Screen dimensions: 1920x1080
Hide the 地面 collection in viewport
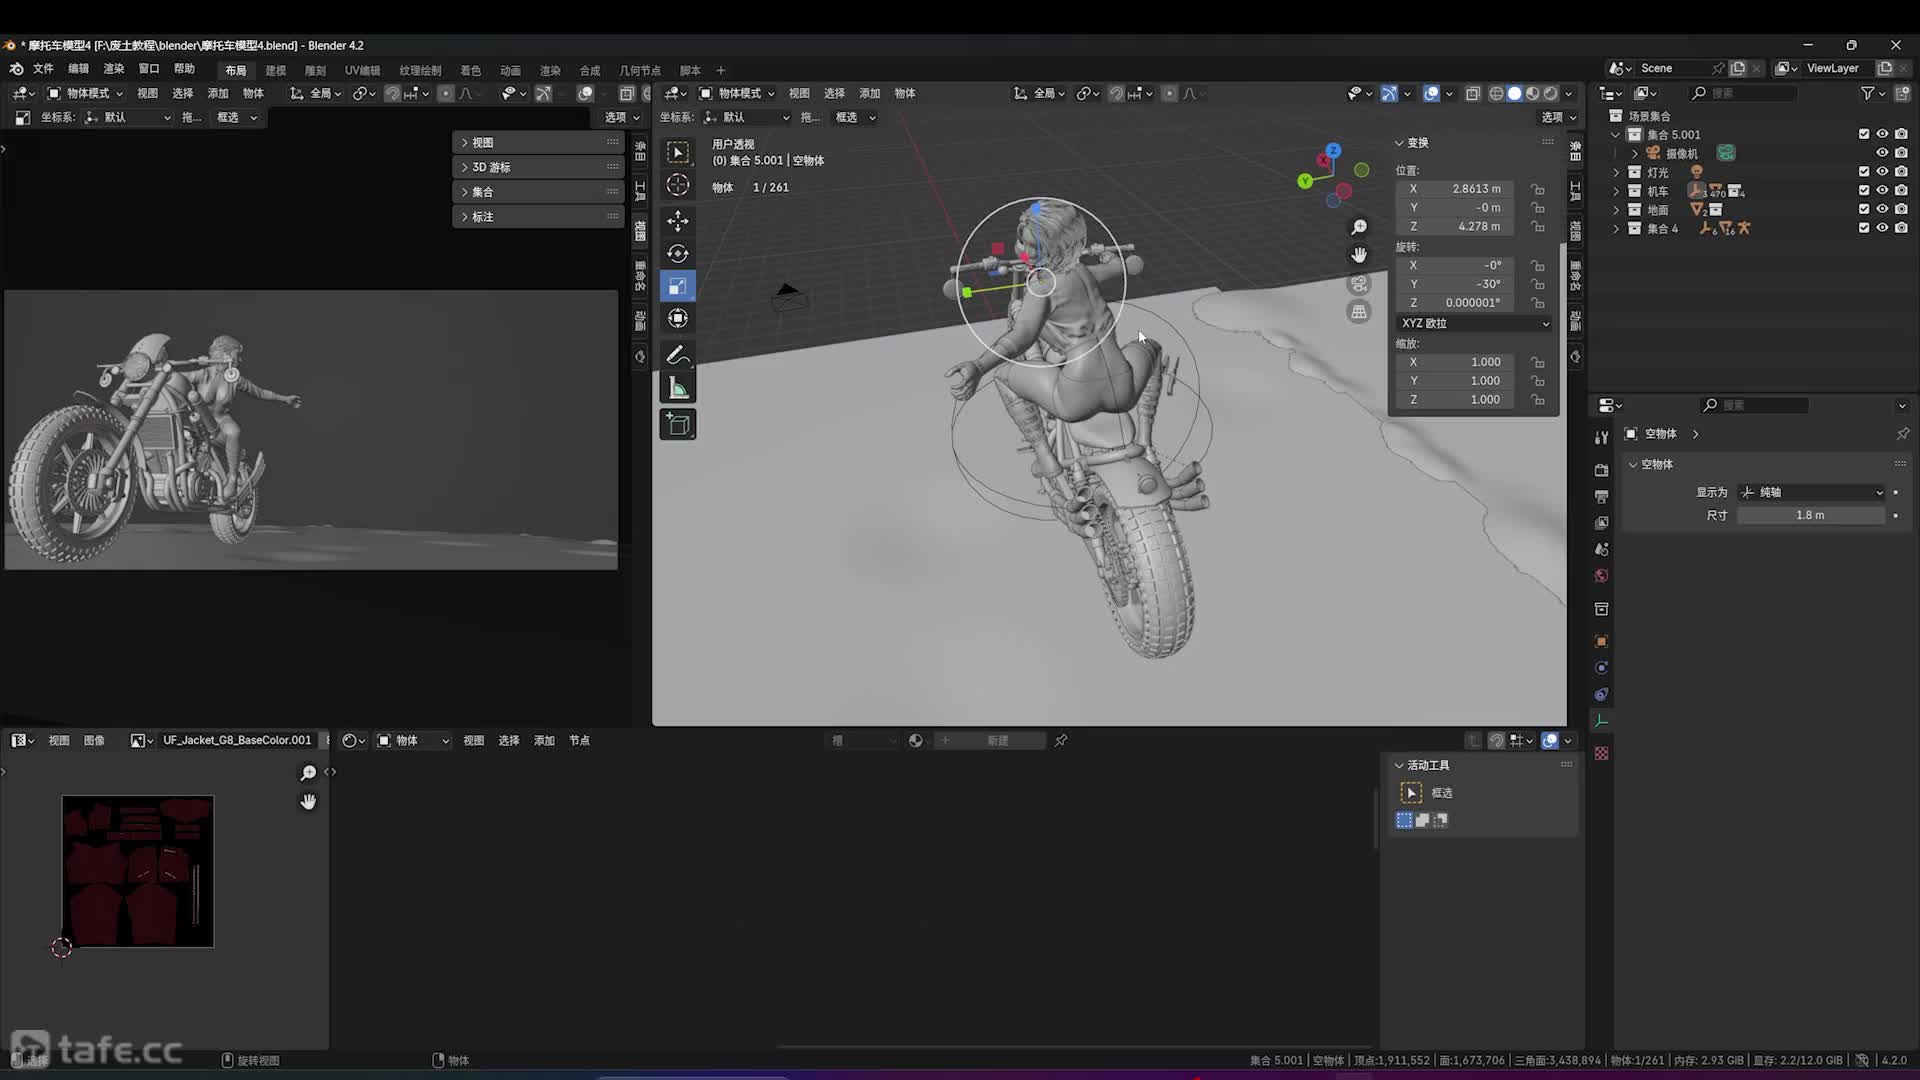pos(1882,209)
